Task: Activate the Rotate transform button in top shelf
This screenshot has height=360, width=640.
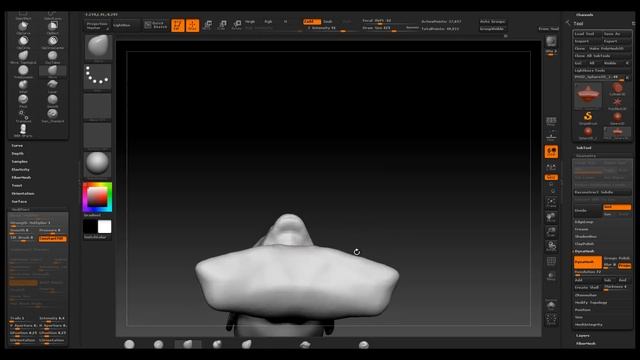Action: (237, 25)
